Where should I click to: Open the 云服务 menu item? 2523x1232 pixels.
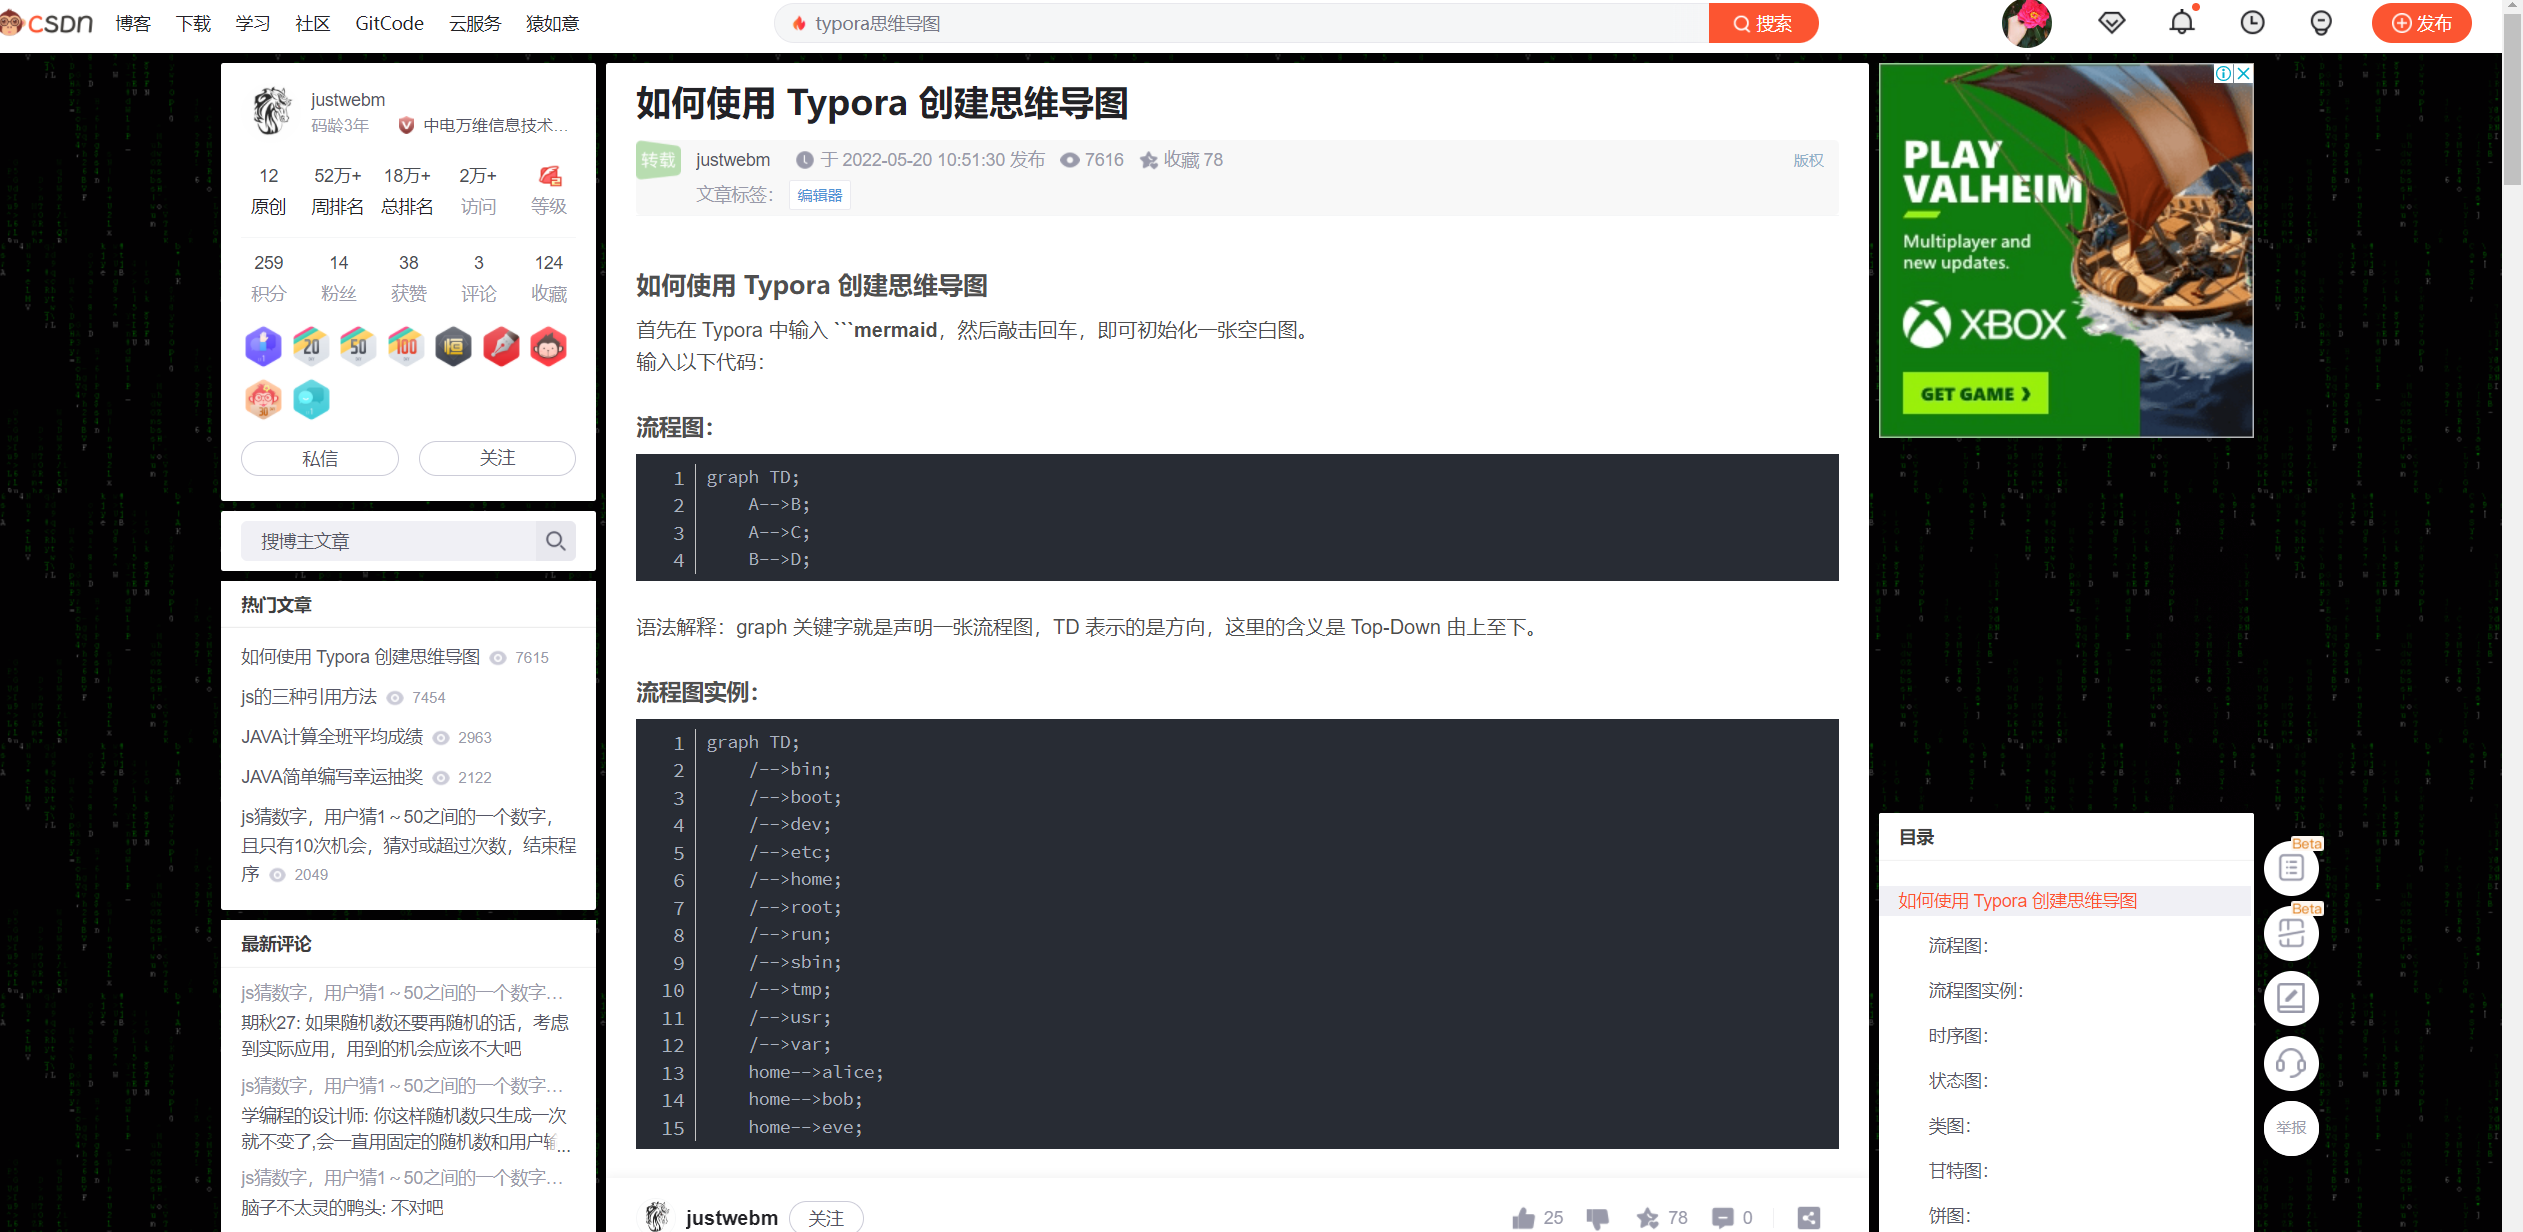pos(475,23)
